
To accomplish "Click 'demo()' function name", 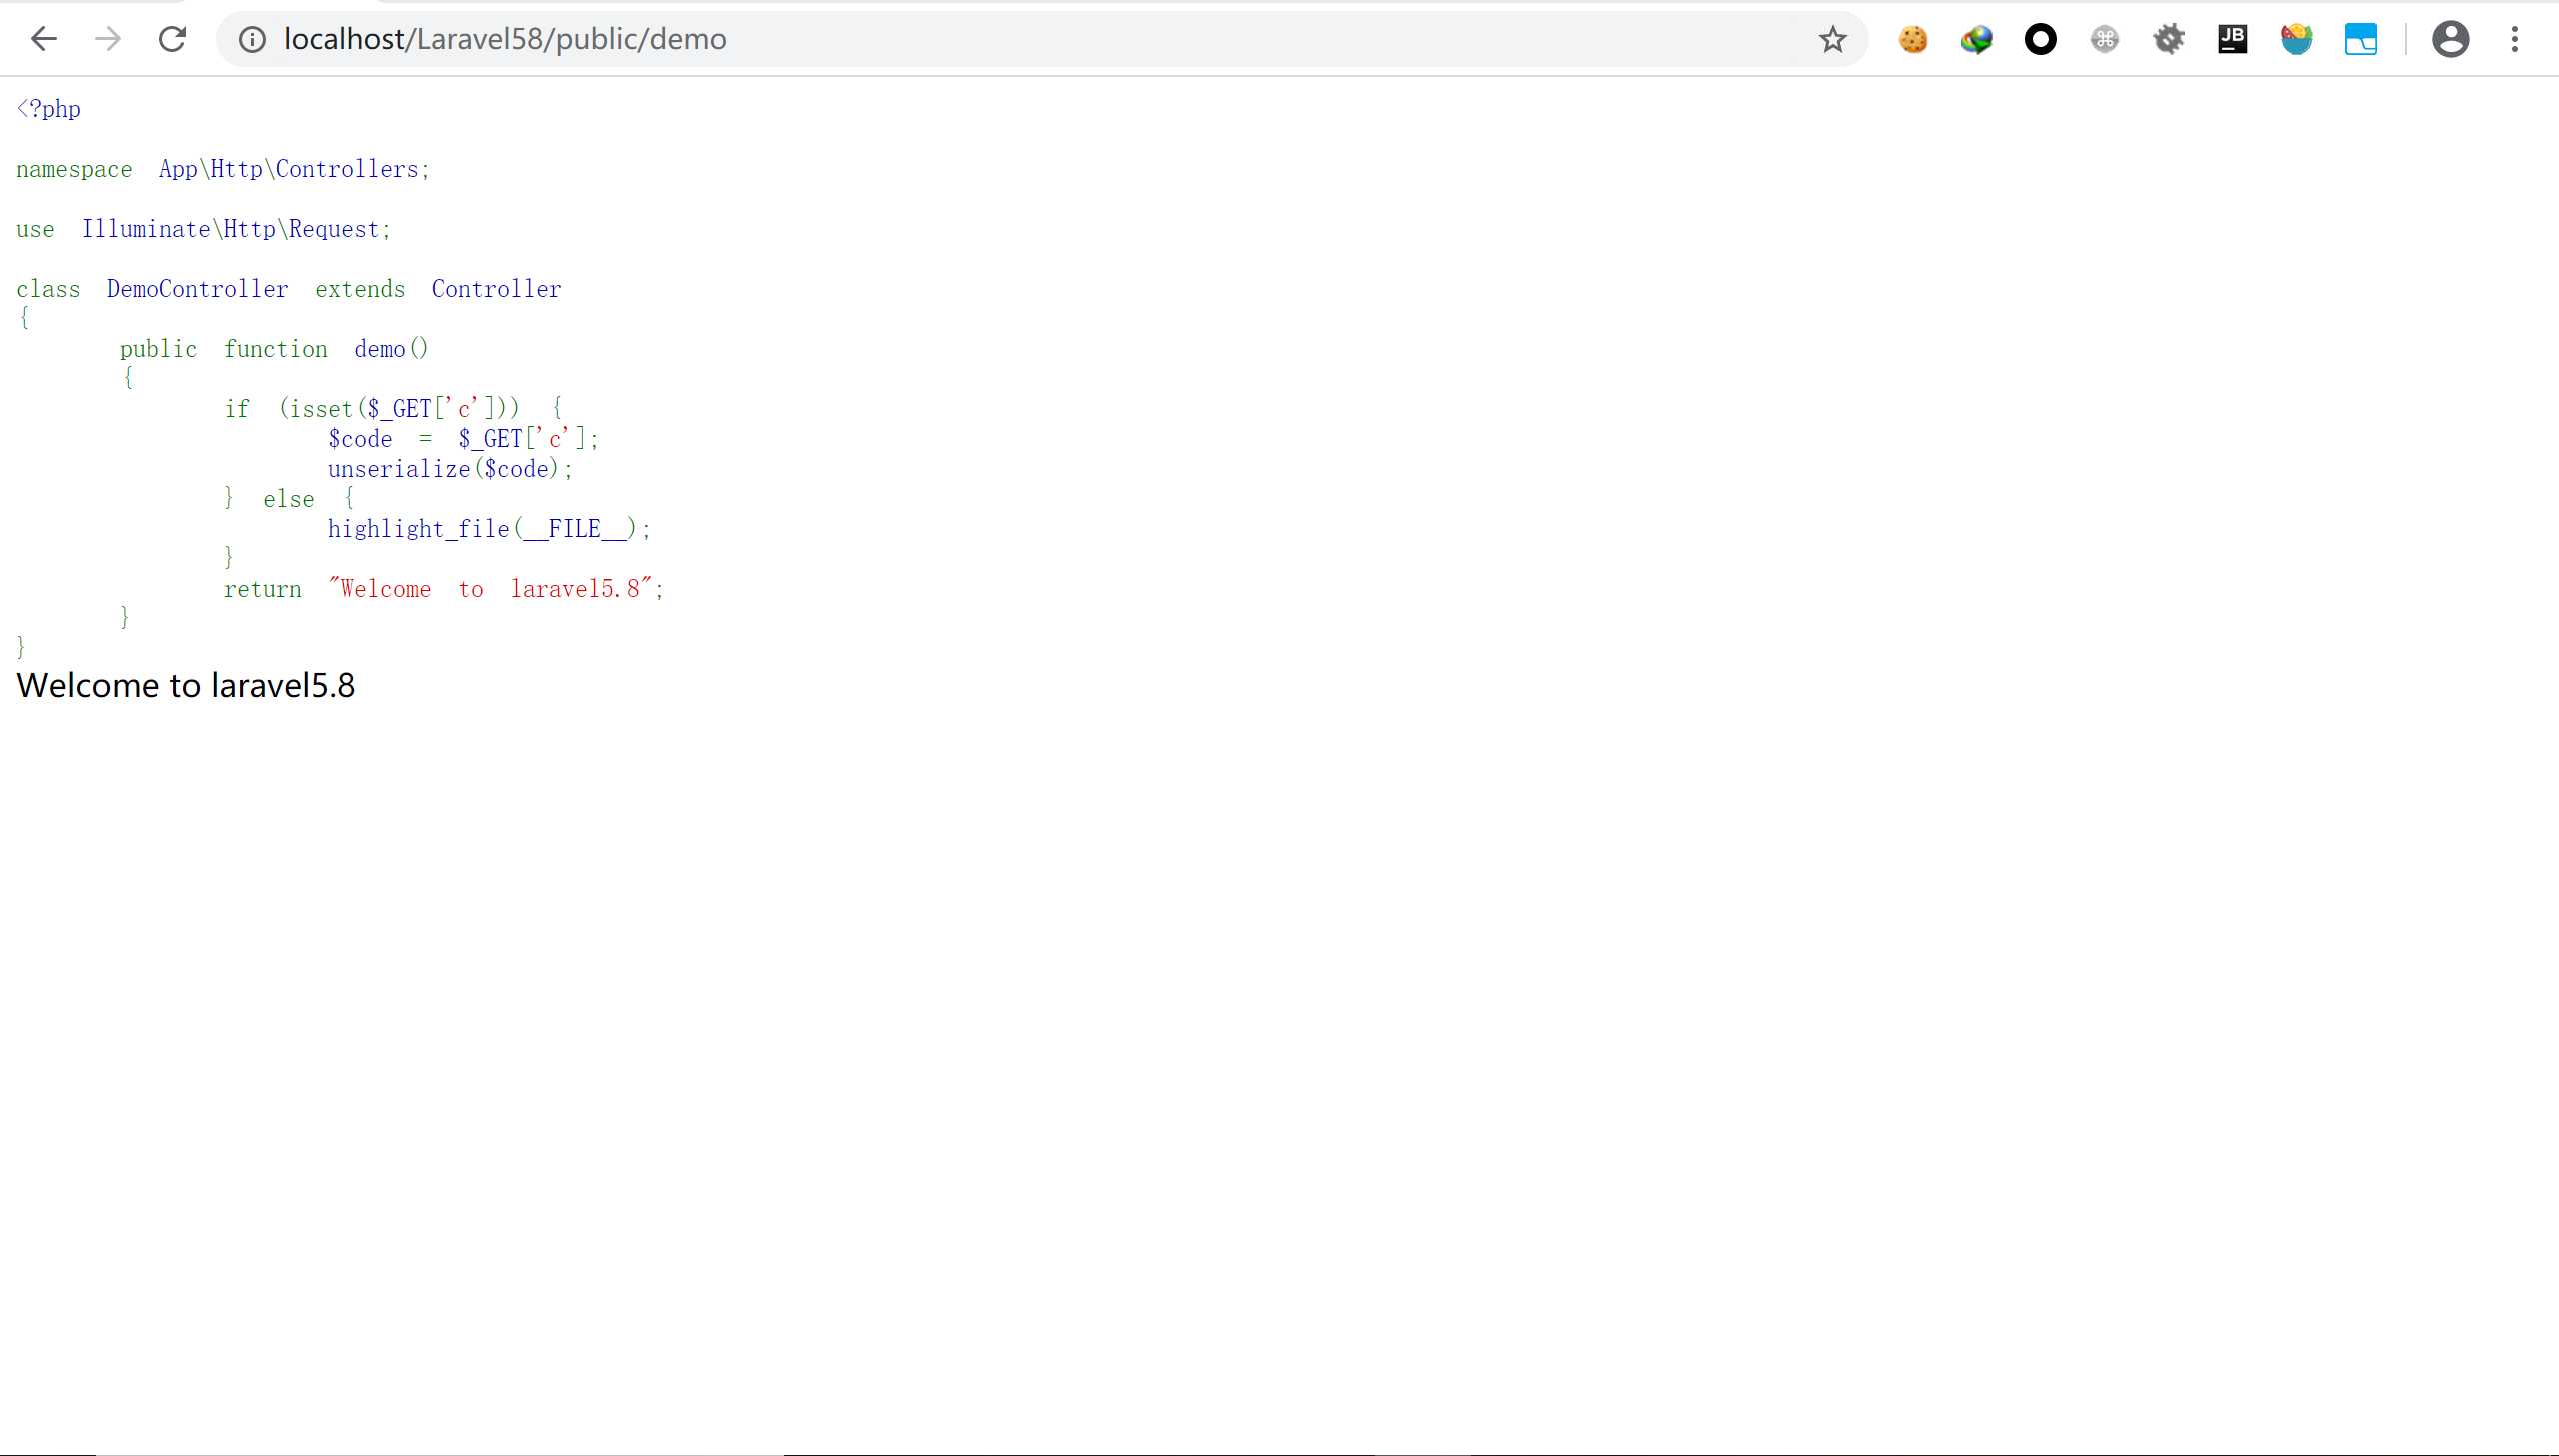I will 391,349.
